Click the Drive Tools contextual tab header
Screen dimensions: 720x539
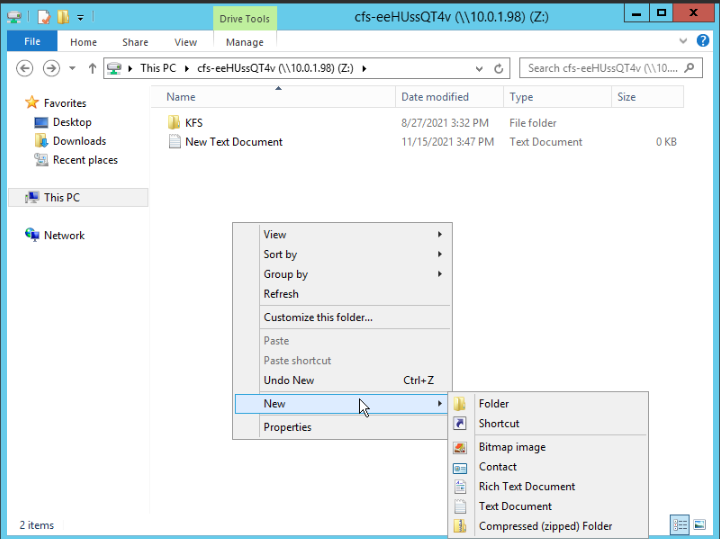point(245,18)
